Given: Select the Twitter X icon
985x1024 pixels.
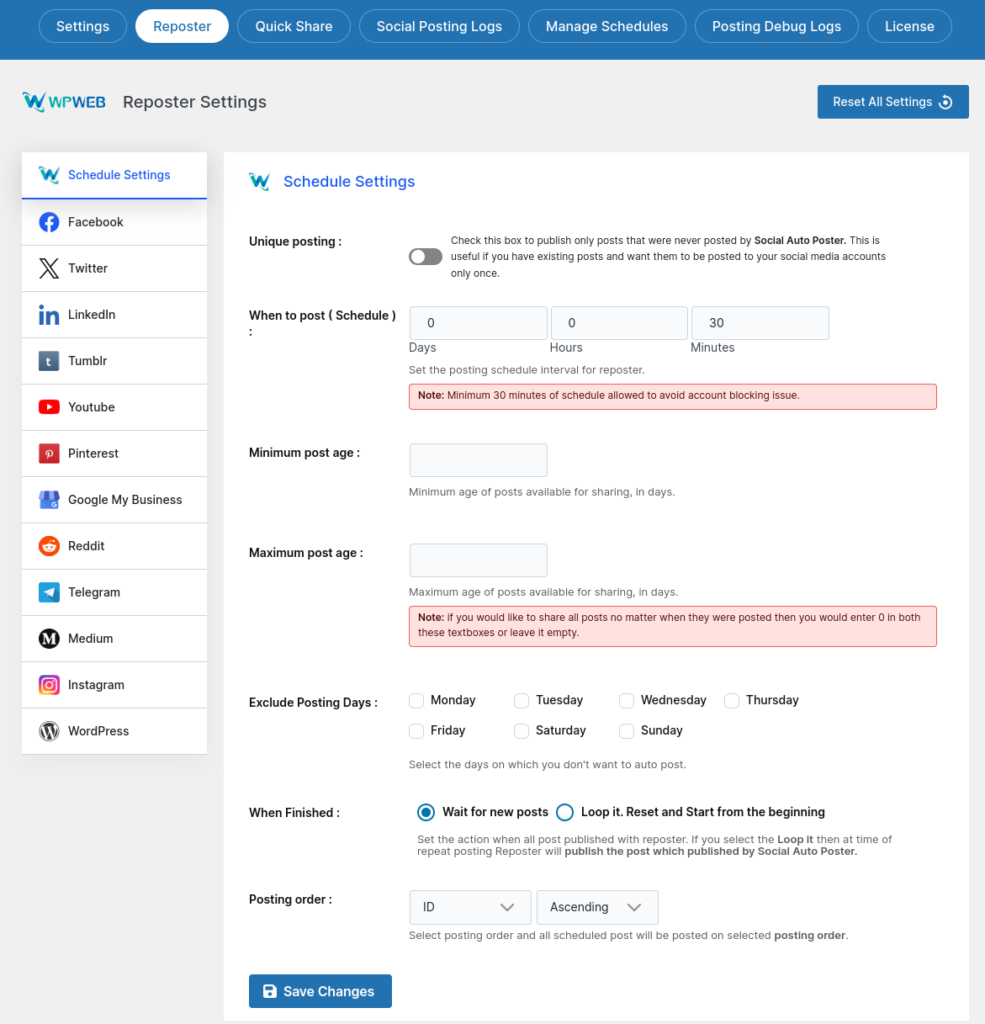Looking at the screenshot, I should [x=49, y=268].
